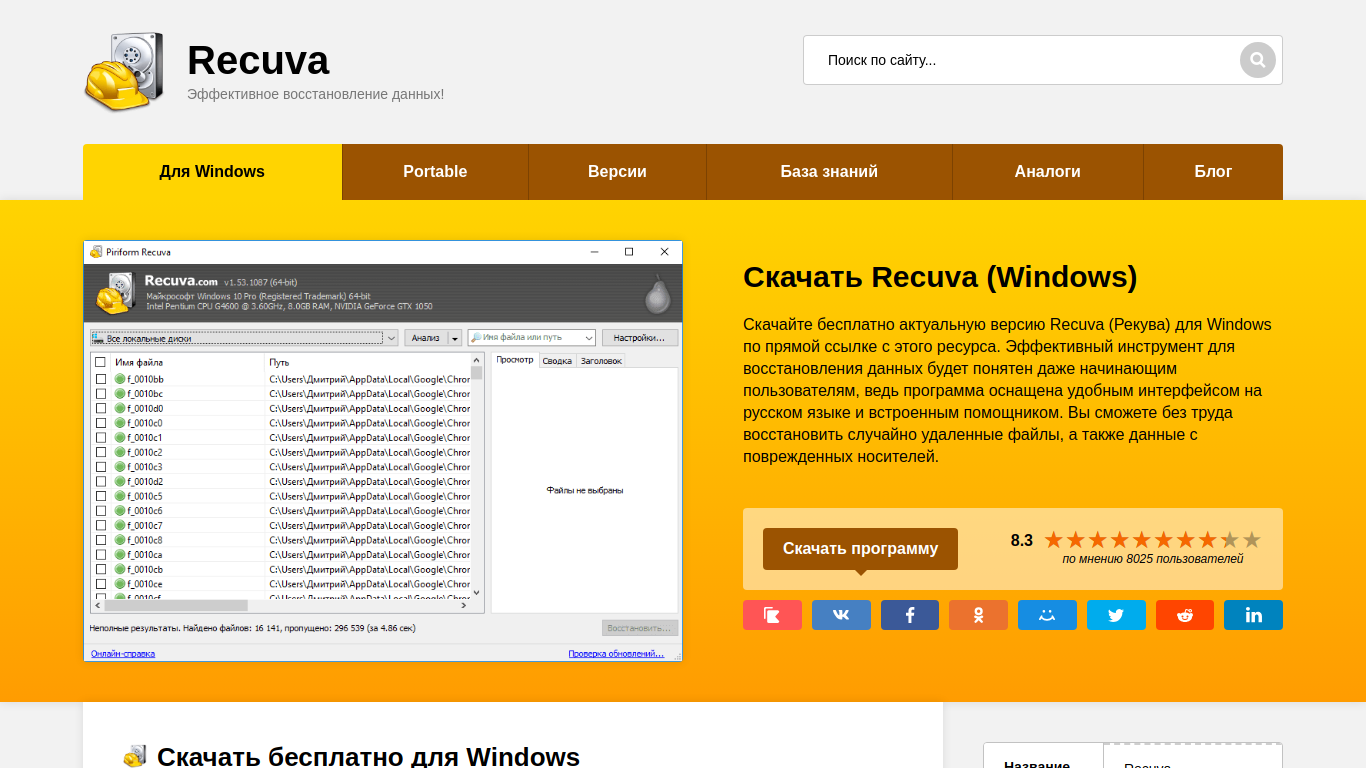Share the page on Reddit
This screenshot has width=1366, height=768.
(1185, 615)
